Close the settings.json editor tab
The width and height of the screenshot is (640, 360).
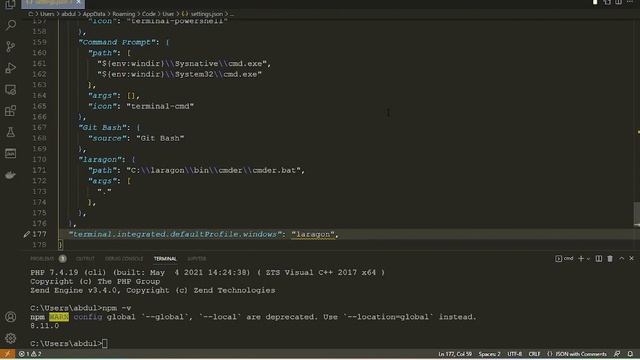coord(78,2)
